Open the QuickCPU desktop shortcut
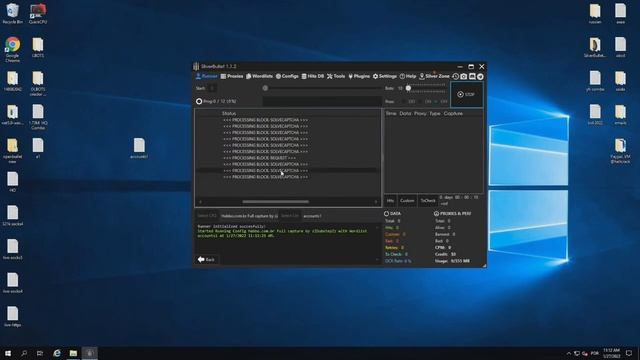 [38, 13]
